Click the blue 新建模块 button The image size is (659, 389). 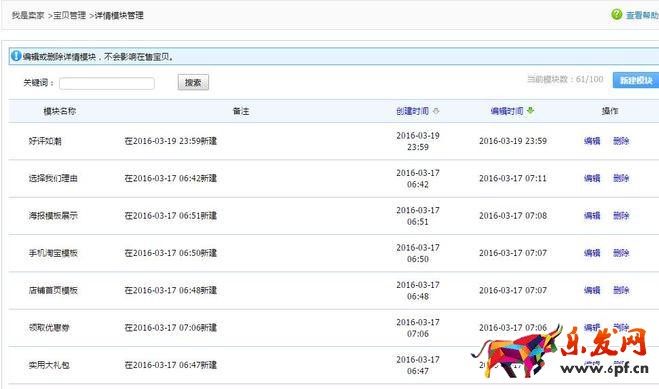click(x=635, y=80)
